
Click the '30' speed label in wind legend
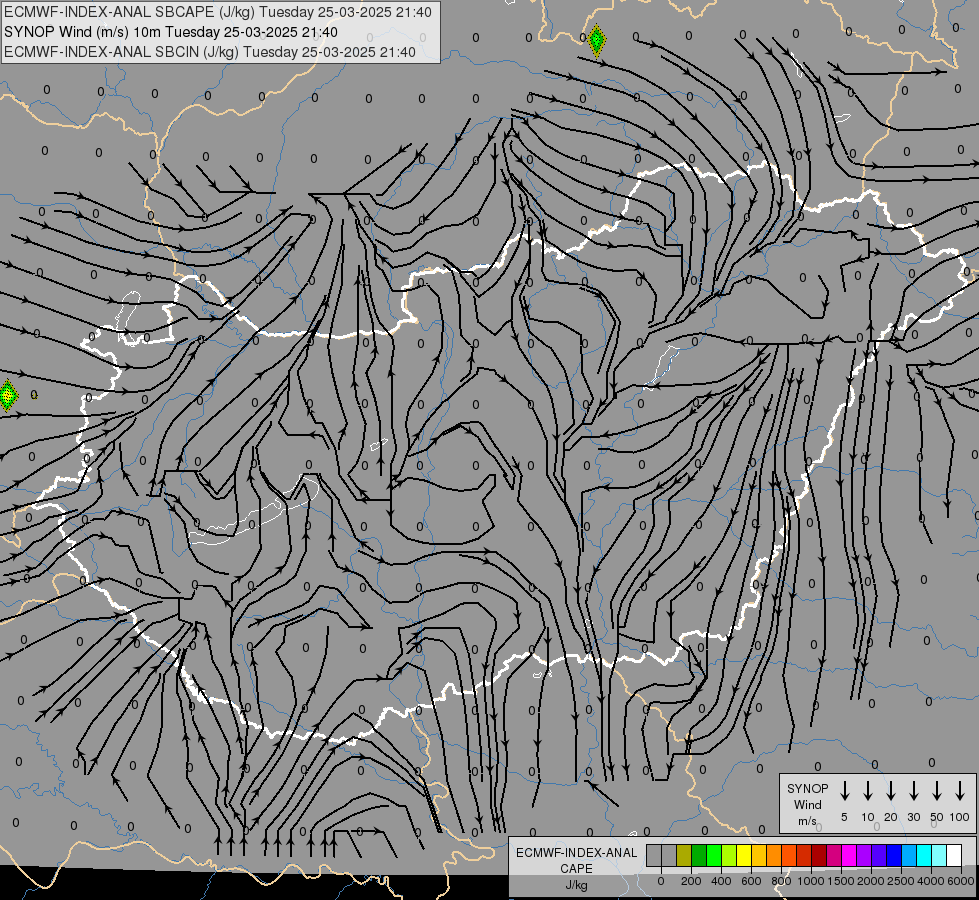click(914, 817)
